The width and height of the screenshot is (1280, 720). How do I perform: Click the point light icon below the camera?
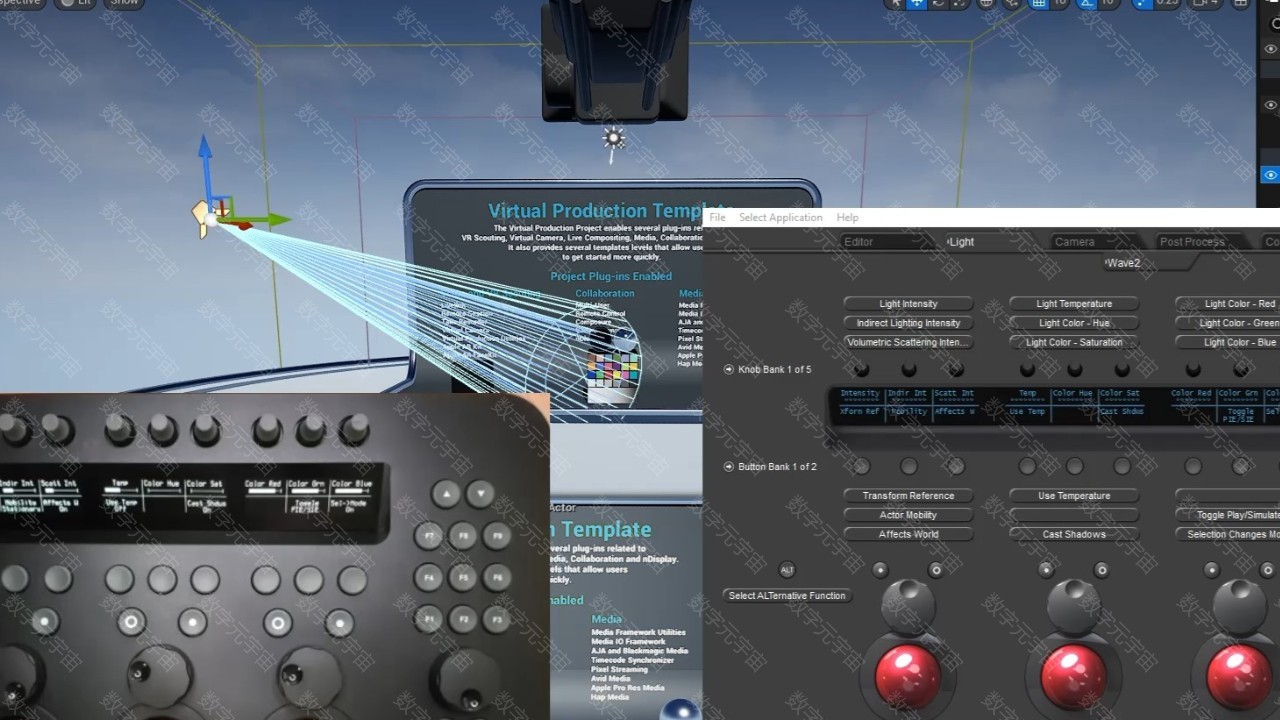(x=614, y=139)
